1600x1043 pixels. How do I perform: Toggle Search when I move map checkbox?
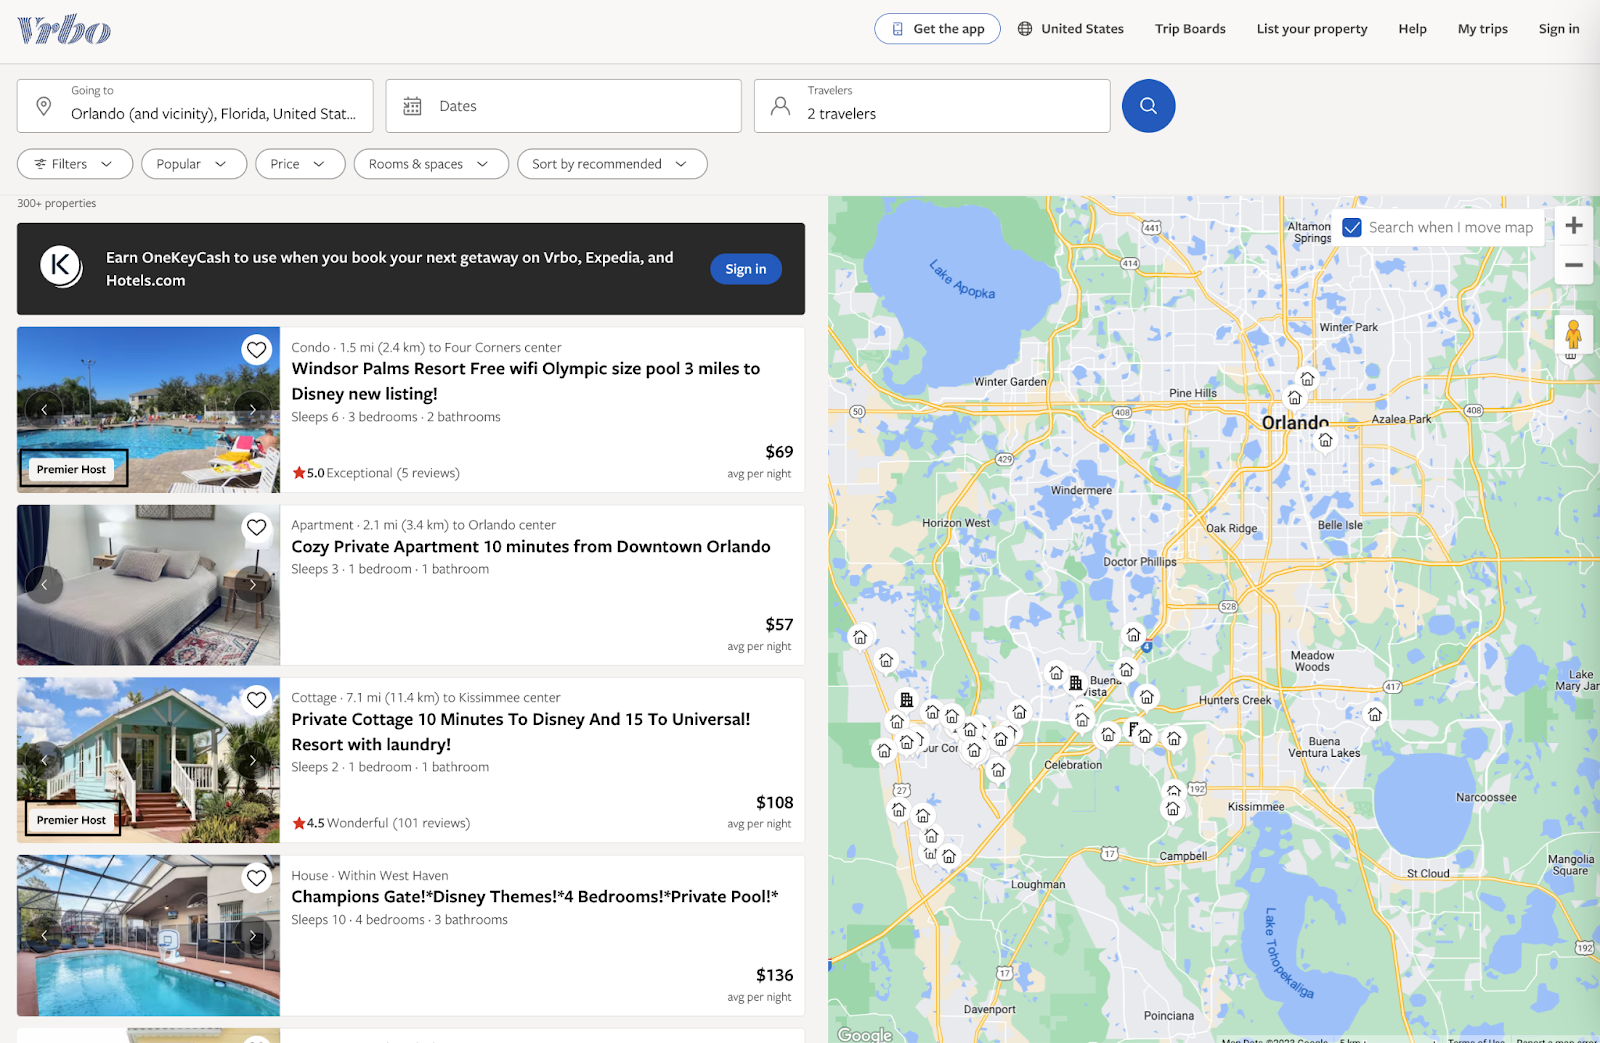point(1352,228)
